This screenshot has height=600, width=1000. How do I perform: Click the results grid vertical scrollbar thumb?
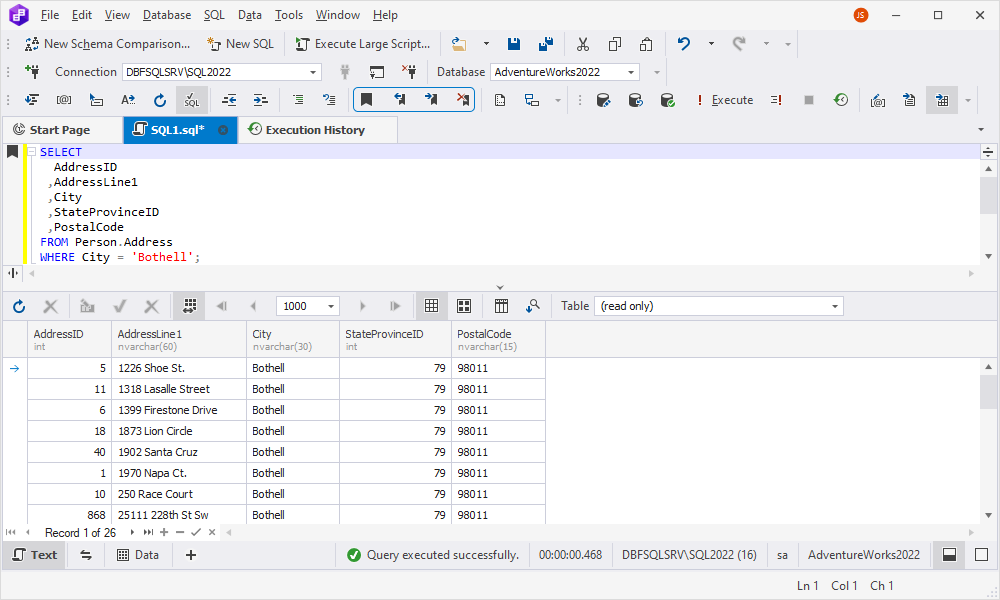pos(989,391)
